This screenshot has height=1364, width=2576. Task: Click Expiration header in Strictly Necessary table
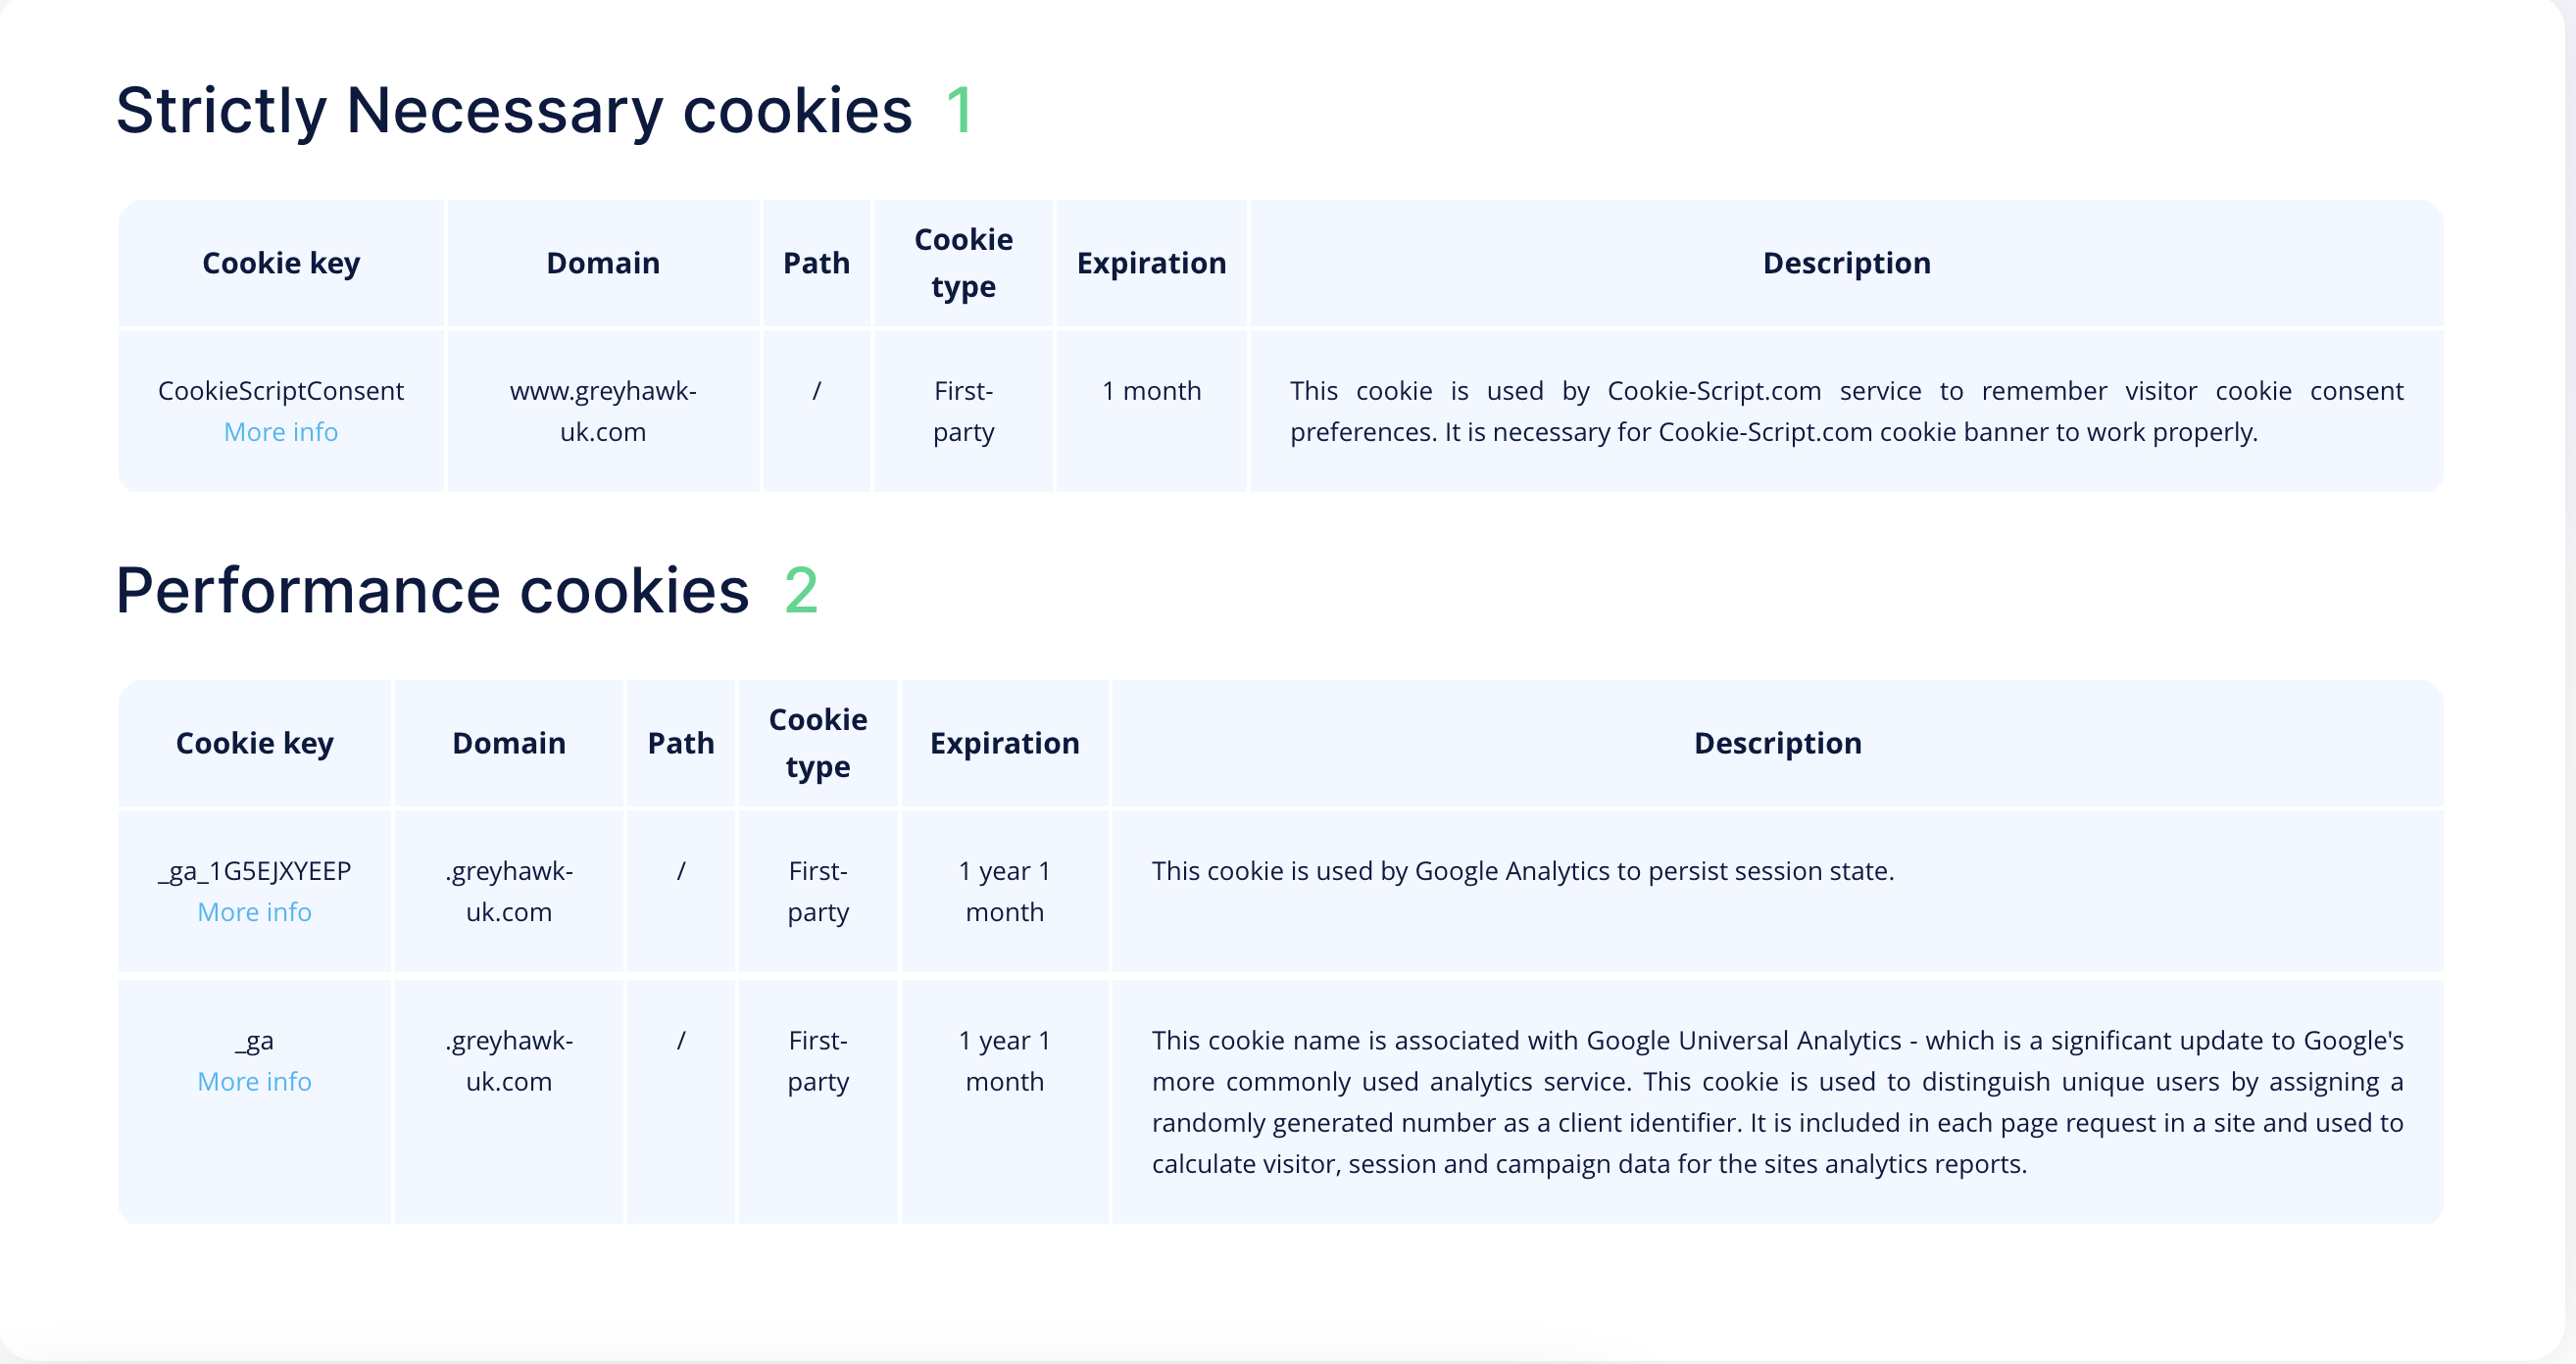pos(1151,263)
